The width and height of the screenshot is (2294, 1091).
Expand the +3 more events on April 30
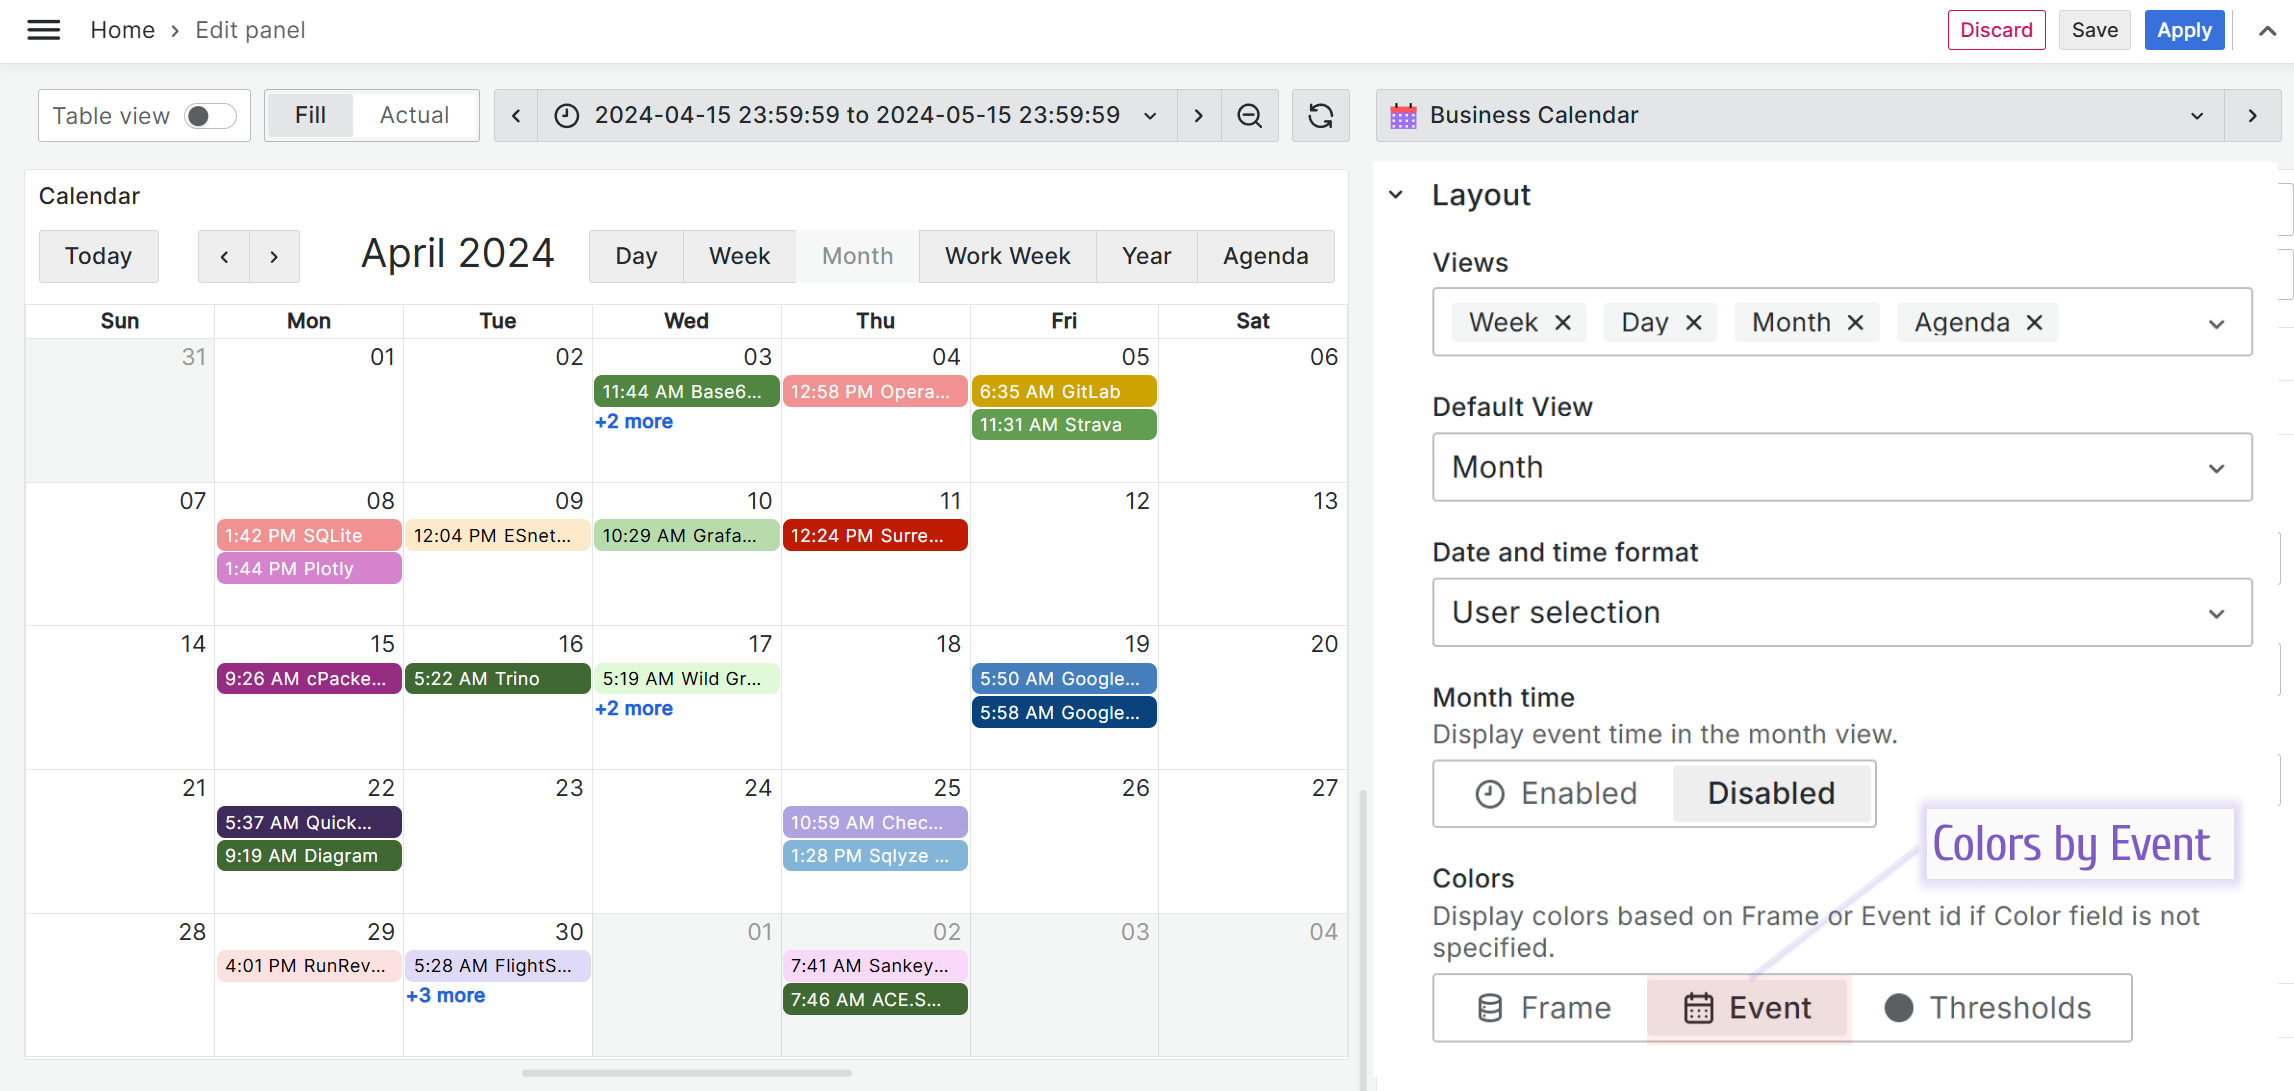pyautogui.click(x=446, y=995)
